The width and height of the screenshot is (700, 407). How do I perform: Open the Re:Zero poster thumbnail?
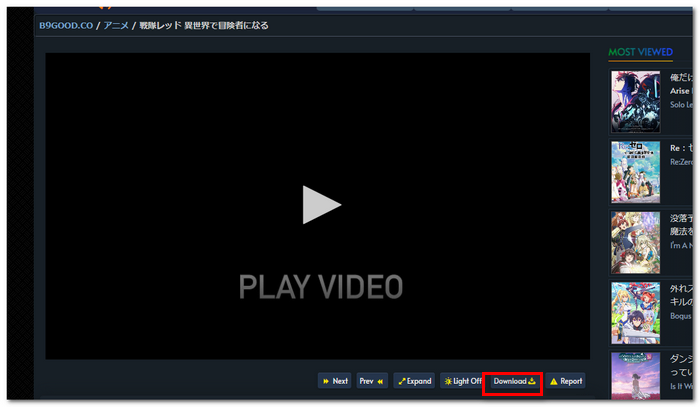click(636, 172)
